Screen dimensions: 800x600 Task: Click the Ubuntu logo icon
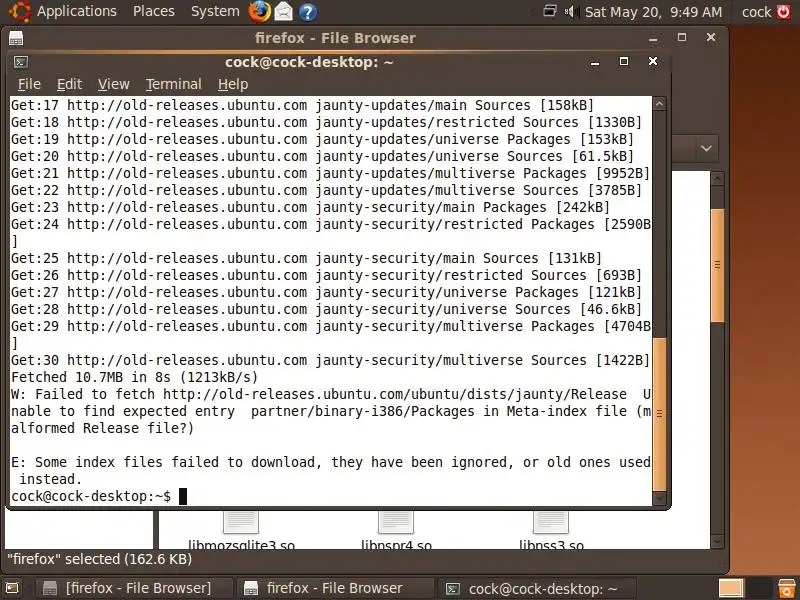(x=19, y=11)
